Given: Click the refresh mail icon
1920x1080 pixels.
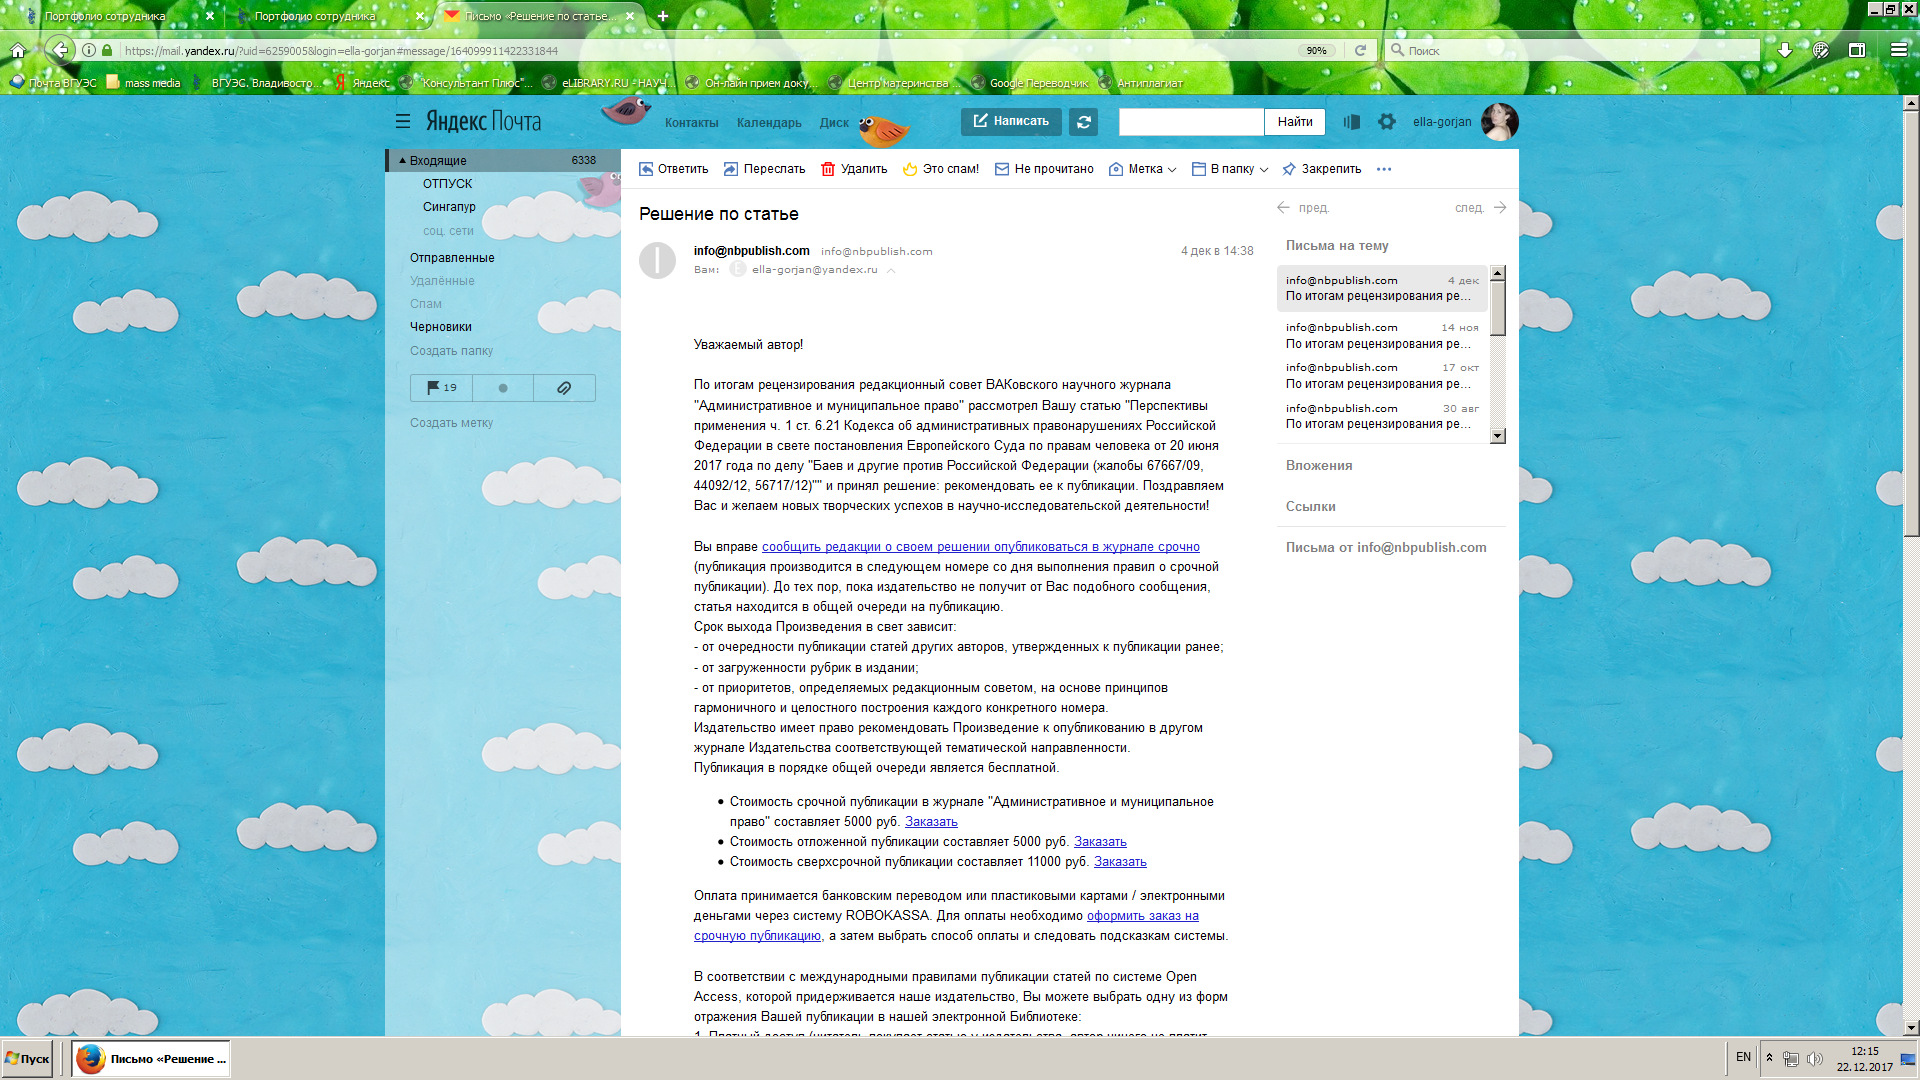Looking at the screenshot, I should click(1083, 122).
